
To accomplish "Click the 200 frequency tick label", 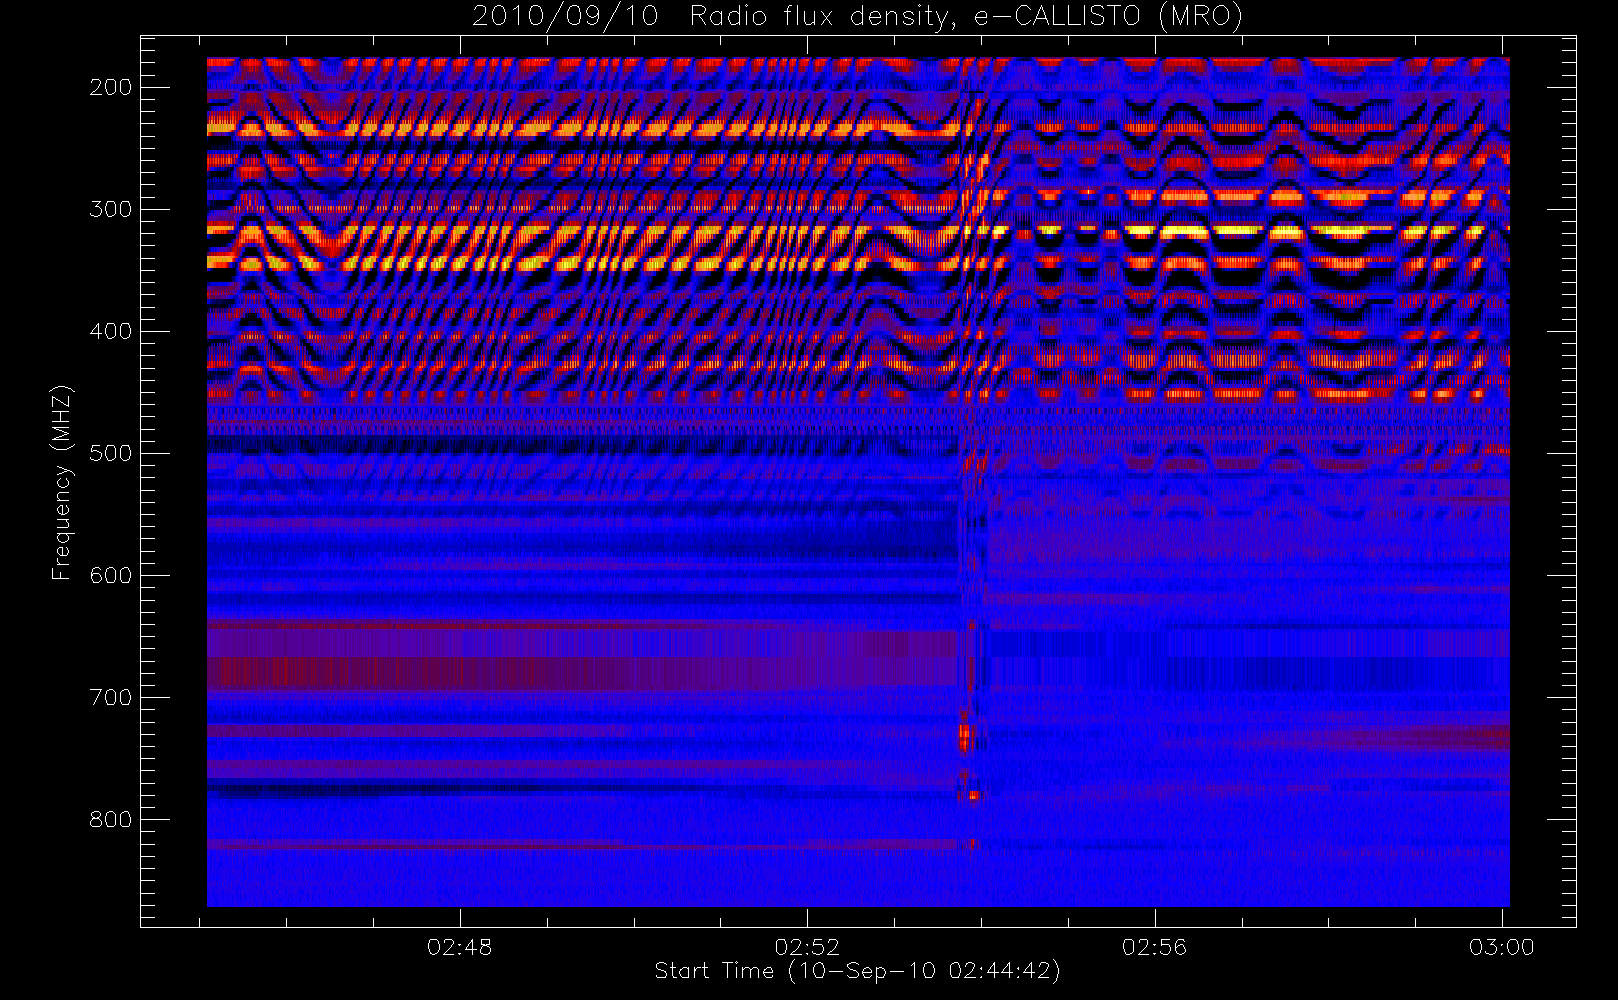I will click(111, 87).
